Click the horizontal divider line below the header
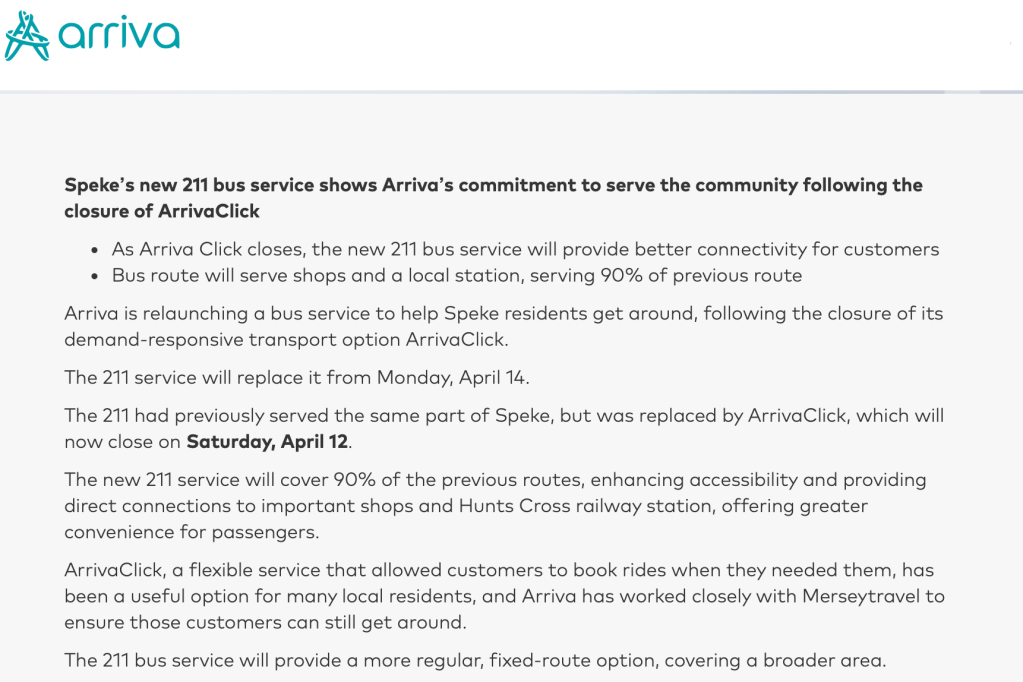 (x=511, y=92)
